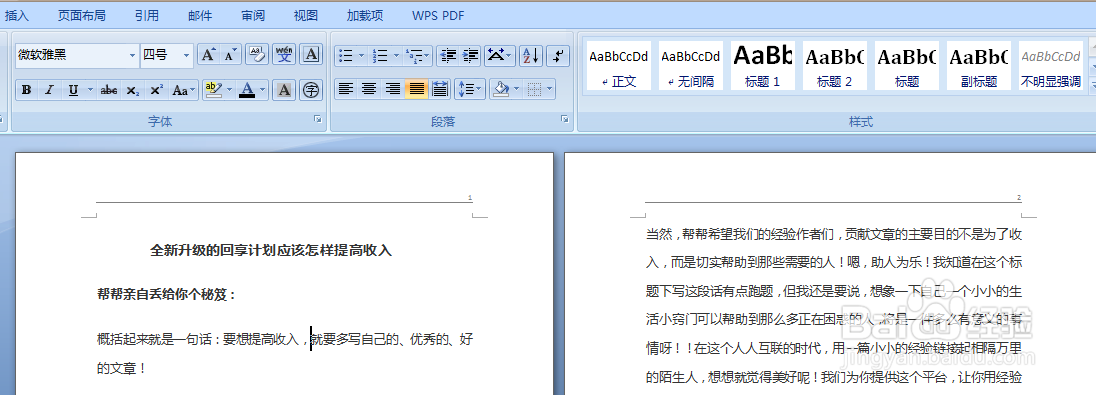Expand the highlight color dropdown arrow
This screenshot has height=395, width=1096.
coord(229,89)
